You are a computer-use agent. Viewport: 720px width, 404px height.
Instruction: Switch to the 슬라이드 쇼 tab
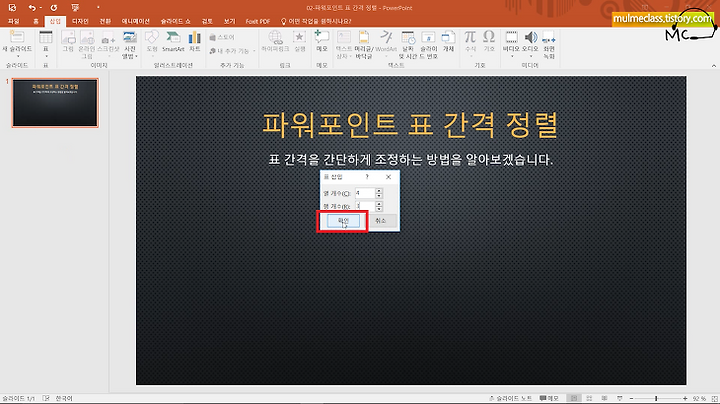pyautogui.click(x=175, y=21)
